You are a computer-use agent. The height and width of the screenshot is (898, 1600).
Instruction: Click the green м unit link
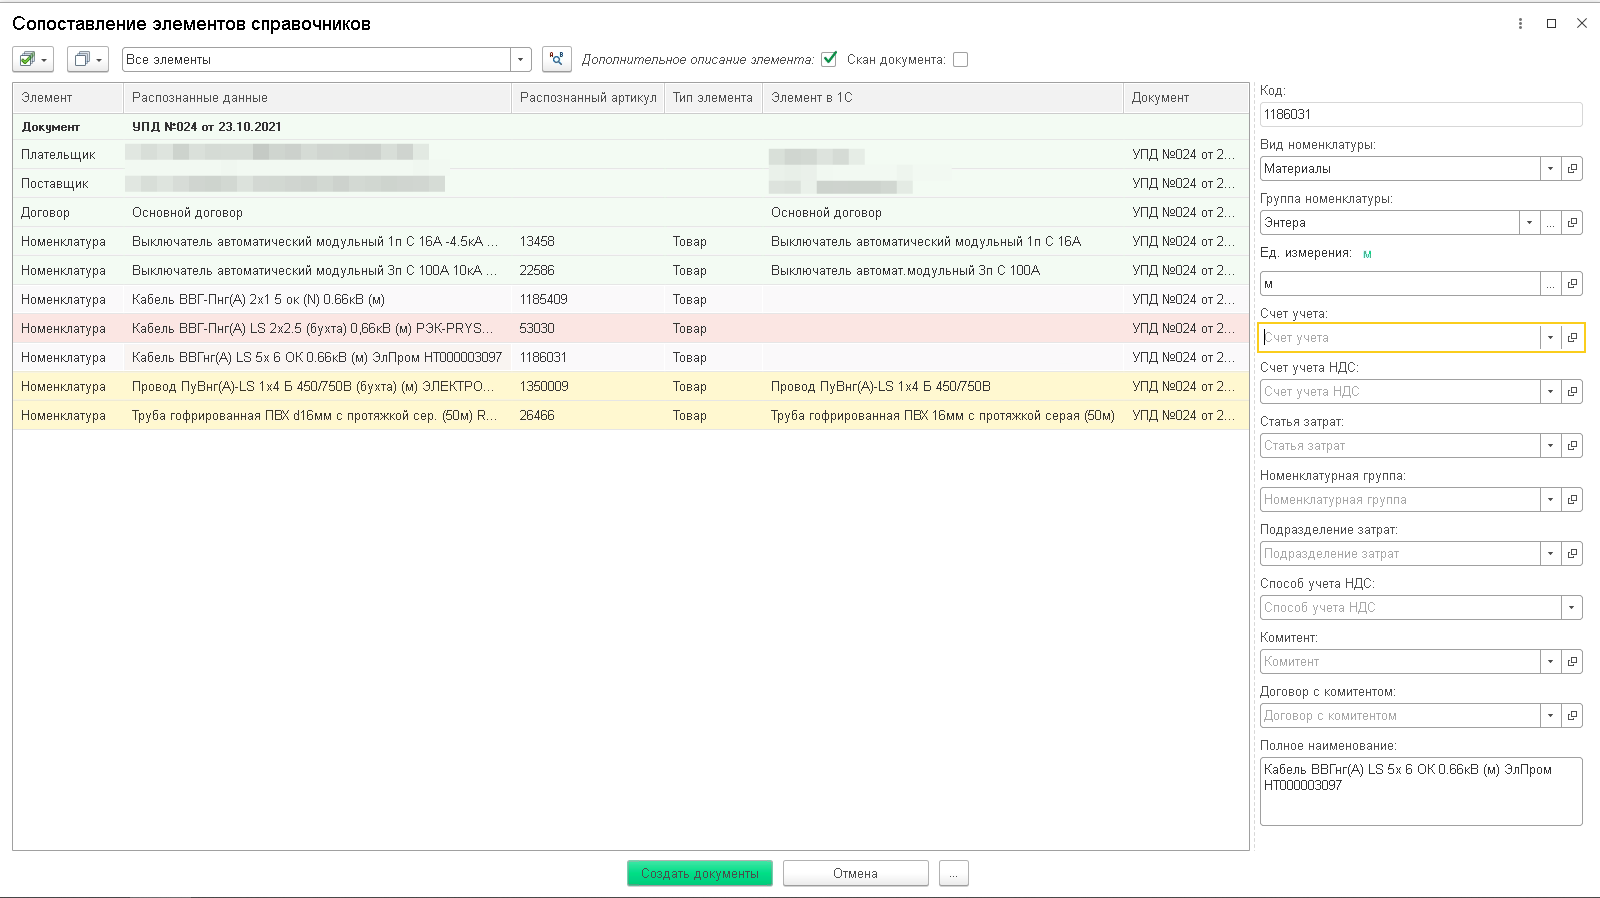point(1367,254)
